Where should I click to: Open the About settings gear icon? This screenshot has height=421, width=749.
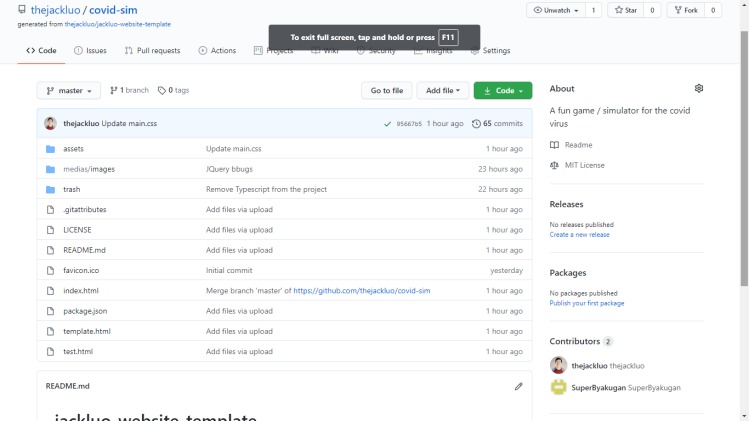point(699,88)
